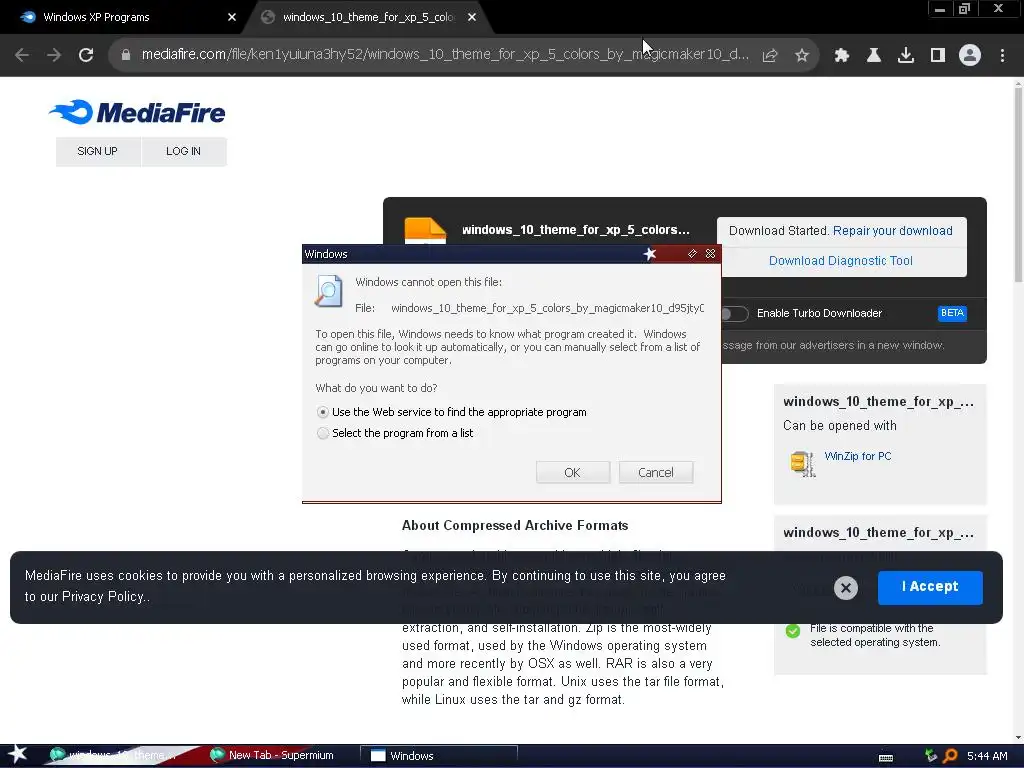Open the Start star button on taskbar
1024x768 pixels.
click(x=17, y=755)
